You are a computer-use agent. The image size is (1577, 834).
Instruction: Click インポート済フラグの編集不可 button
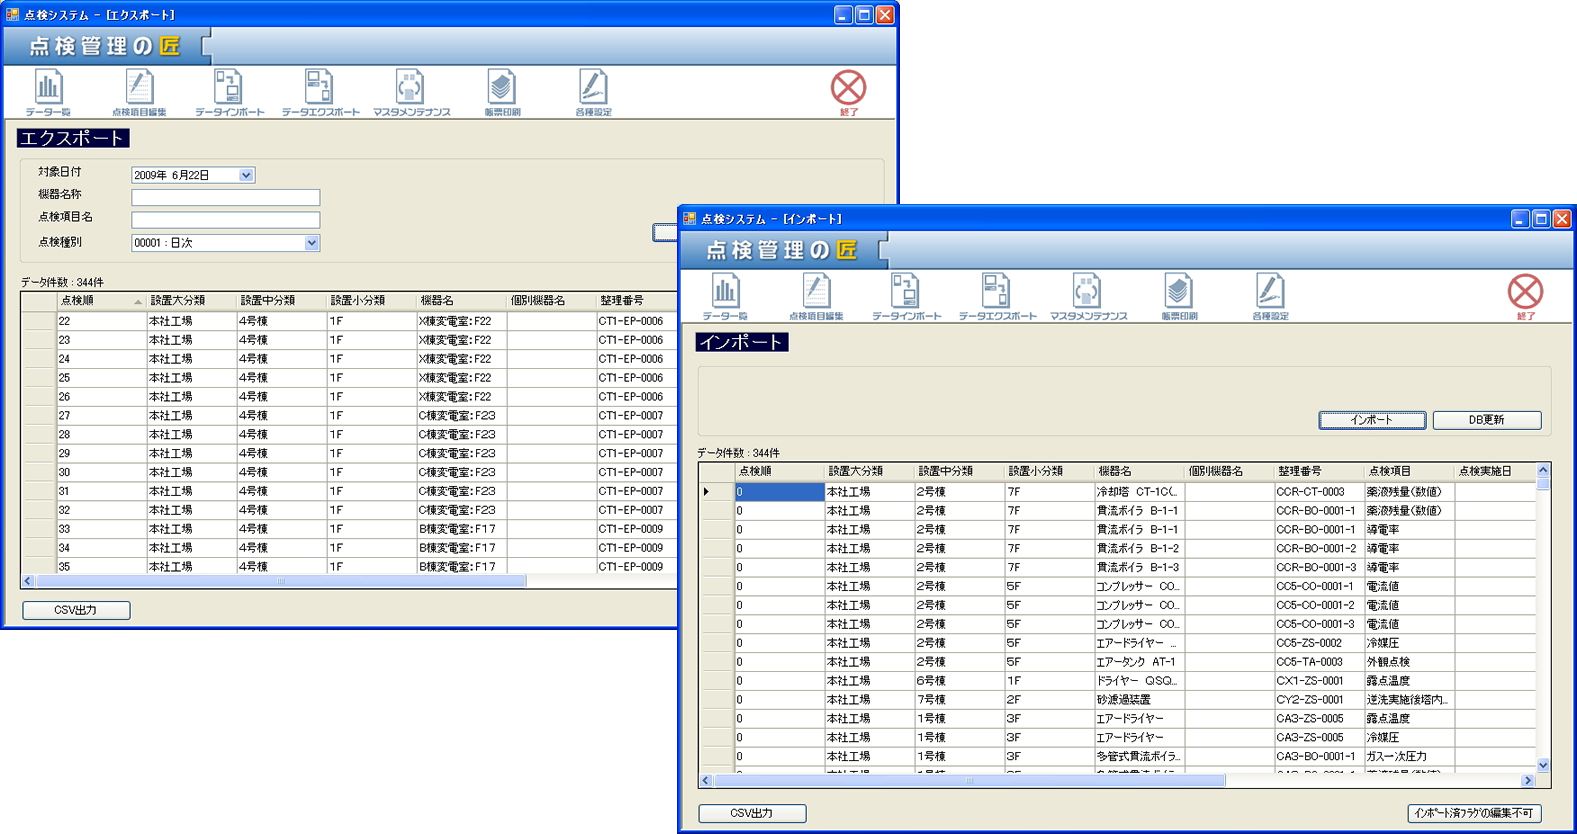(x=1474, y=813)
